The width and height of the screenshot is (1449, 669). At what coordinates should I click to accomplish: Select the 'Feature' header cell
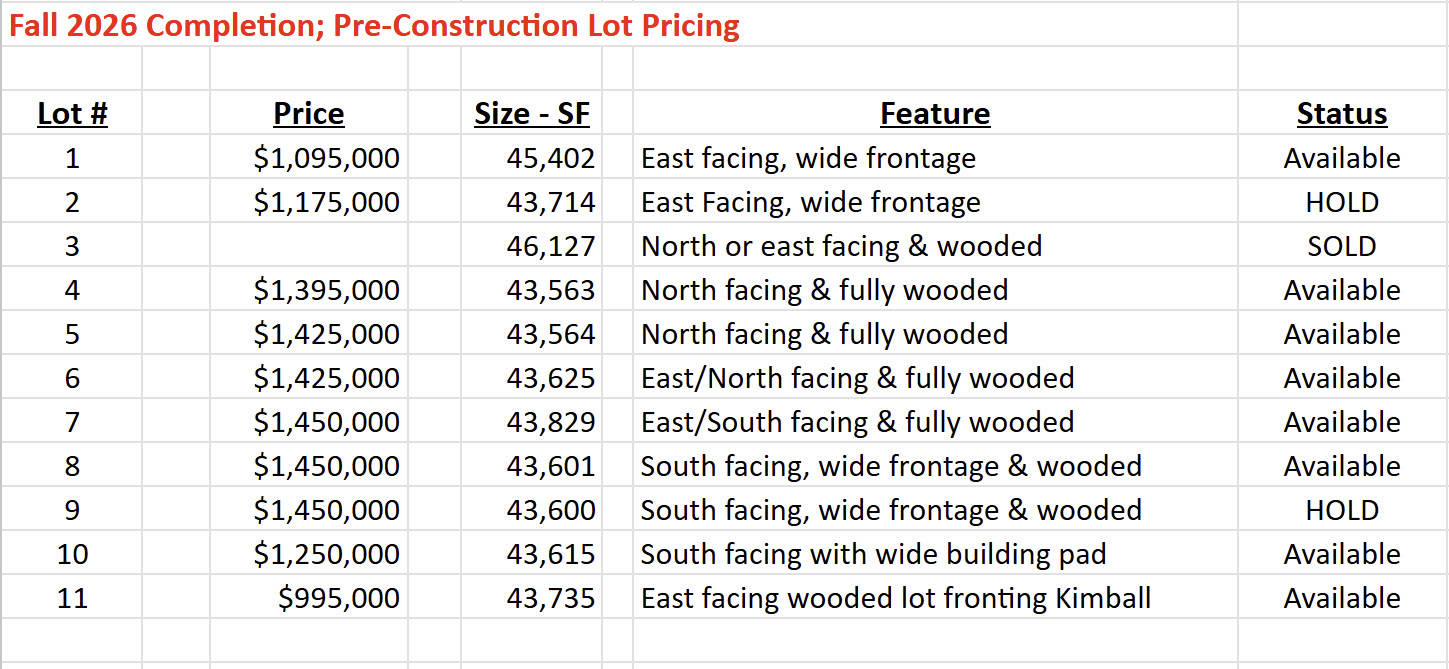tap(935, 114)
